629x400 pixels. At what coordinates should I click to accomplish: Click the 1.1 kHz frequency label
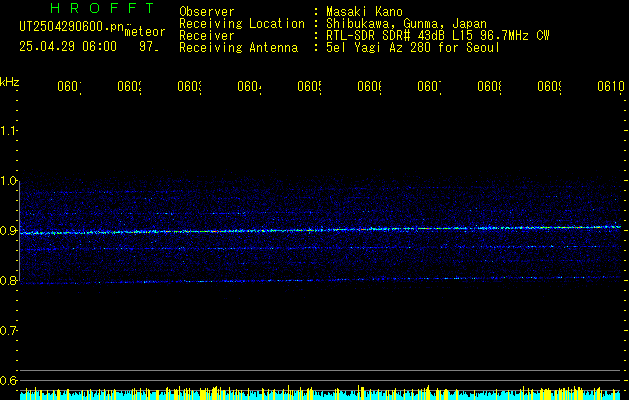click(x=9, y=131)
